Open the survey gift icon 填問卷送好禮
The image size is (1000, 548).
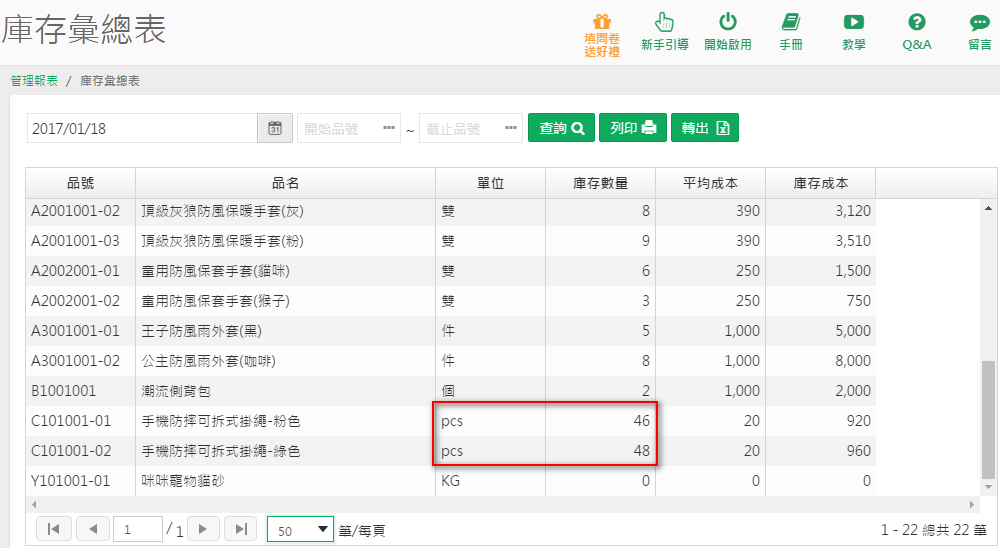601,36
